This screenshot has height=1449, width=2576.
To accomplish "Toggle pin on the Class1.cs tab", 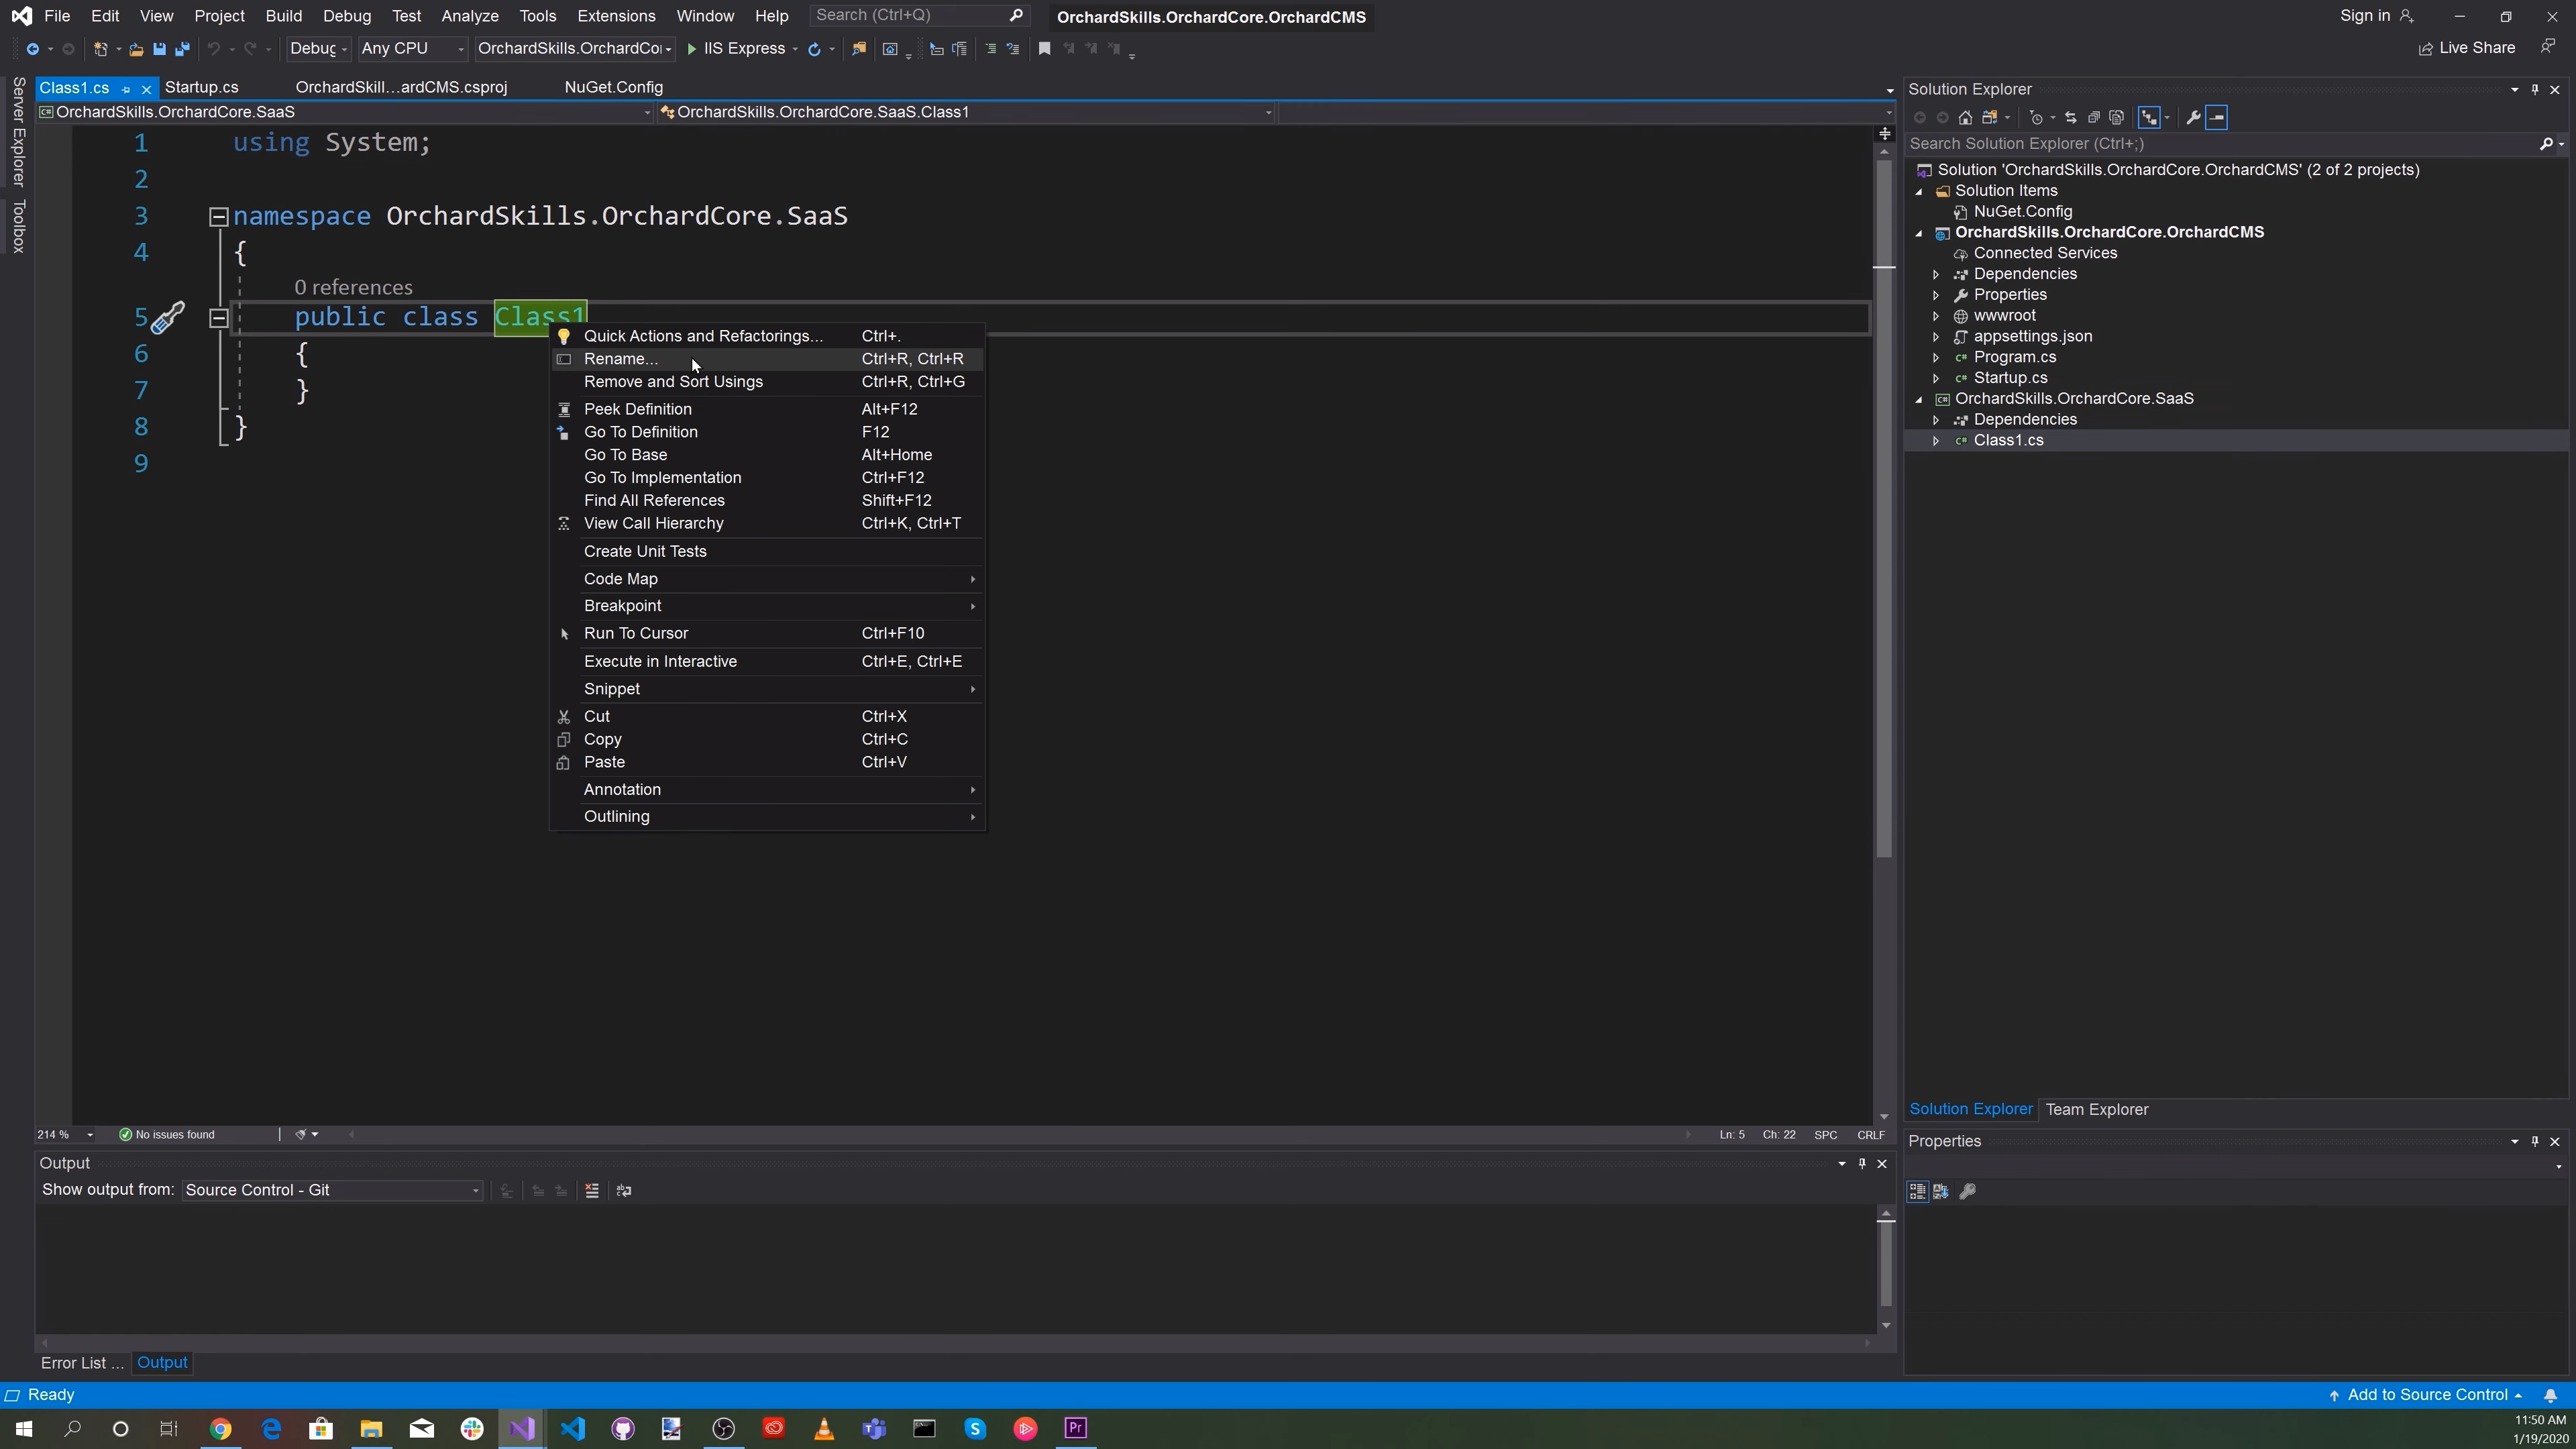I will pyautogui.click(x=126, y=89).
